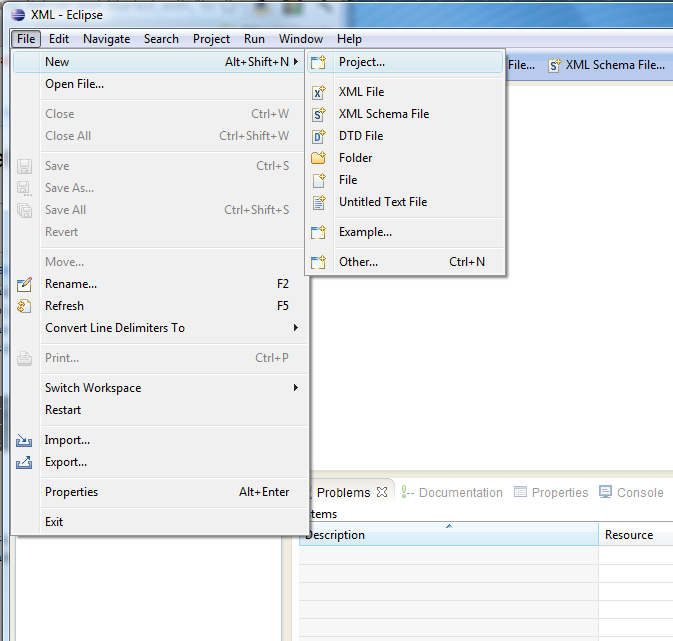Click the Import icon

(x=24, y=440)
